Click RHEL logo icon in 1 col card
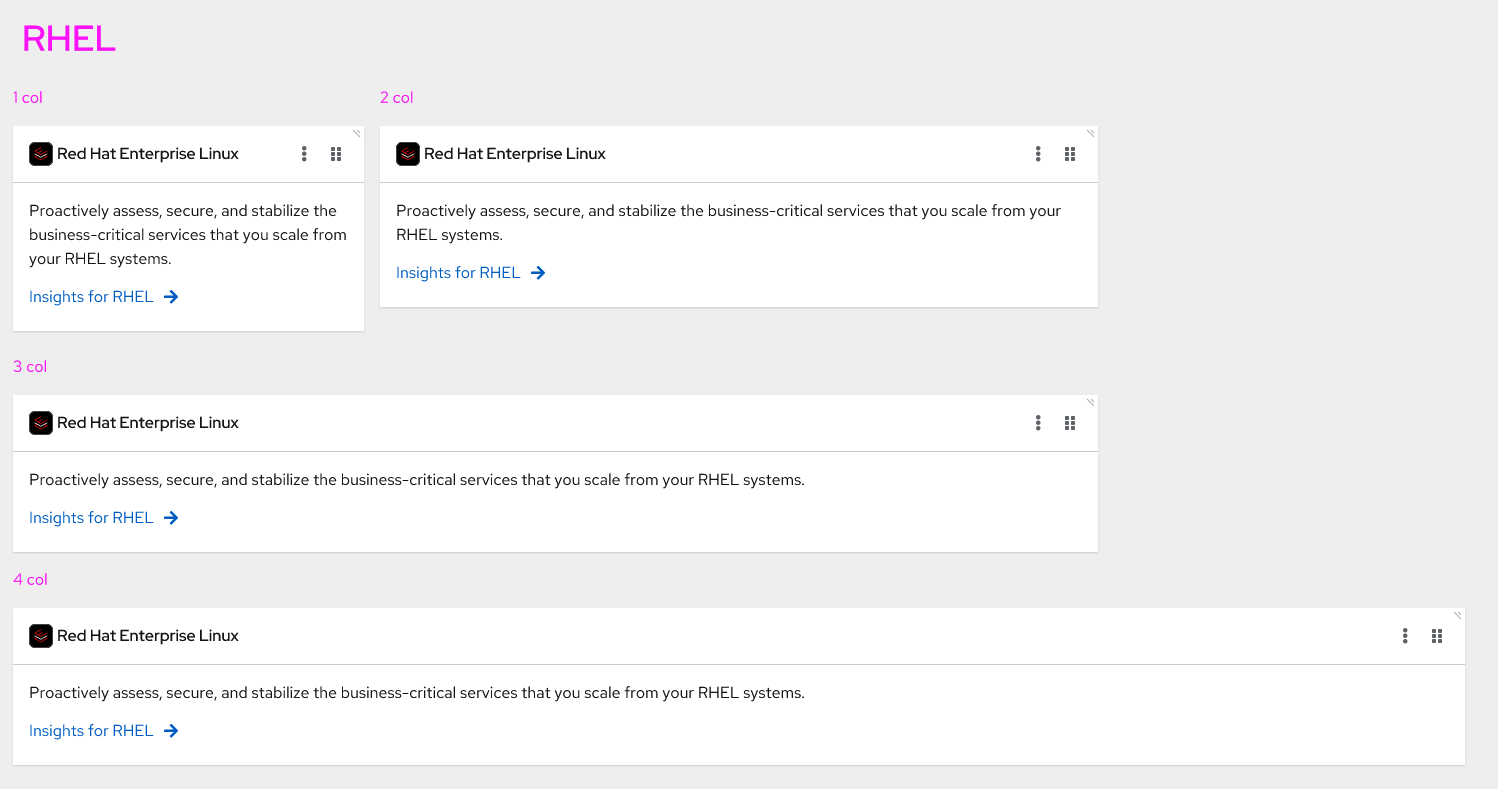This screenshot has width=1498, height=789. [41, 154]
